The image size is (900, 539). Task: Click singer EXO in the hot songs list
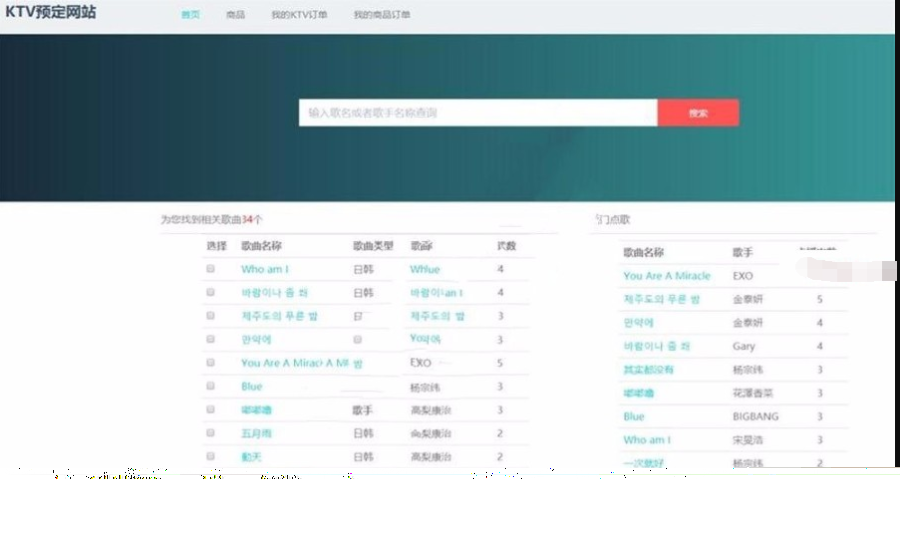click(x=743, y=276)
